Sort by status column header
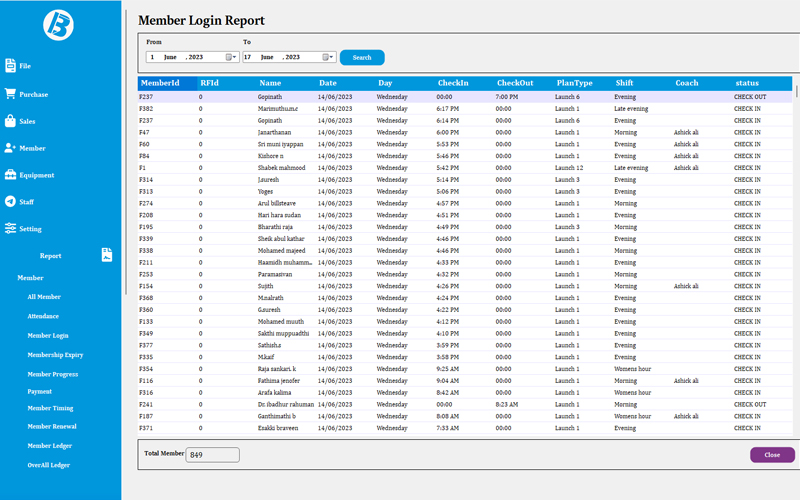This screenshot has width=800, height=500. pos(762,83)
